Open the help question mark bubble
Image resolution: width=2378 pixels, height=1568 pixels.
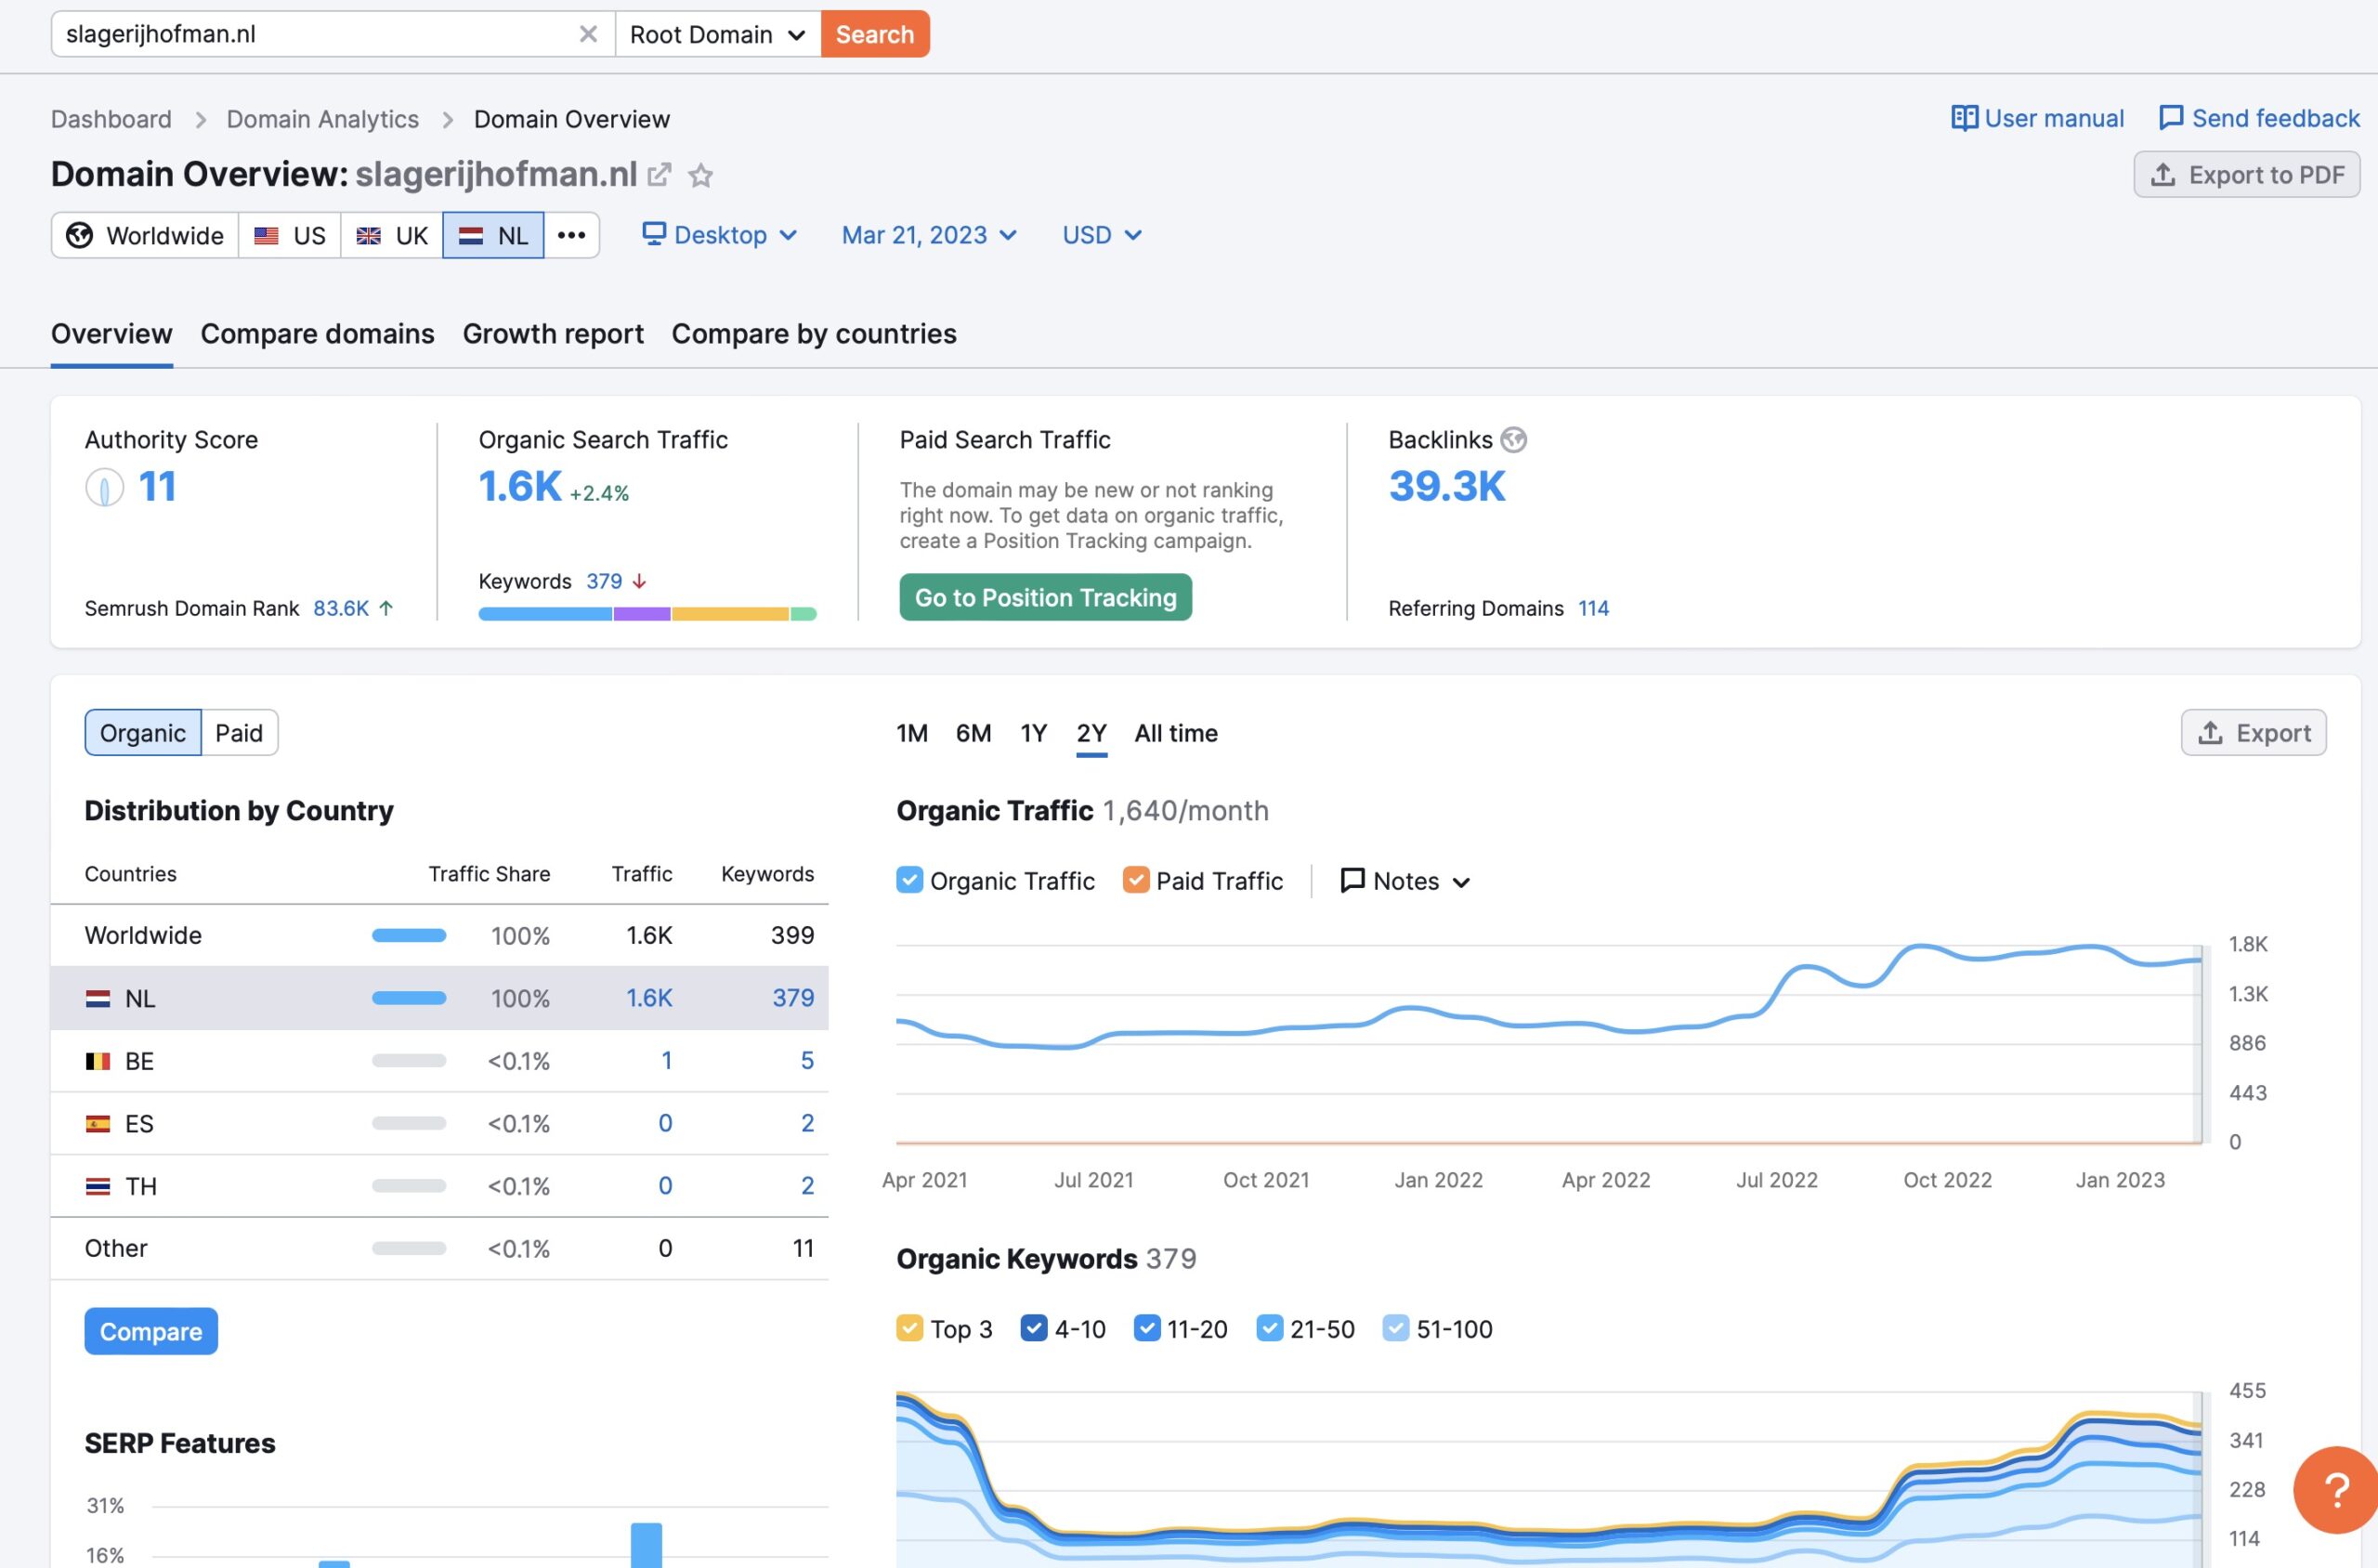[2336, 1490]
